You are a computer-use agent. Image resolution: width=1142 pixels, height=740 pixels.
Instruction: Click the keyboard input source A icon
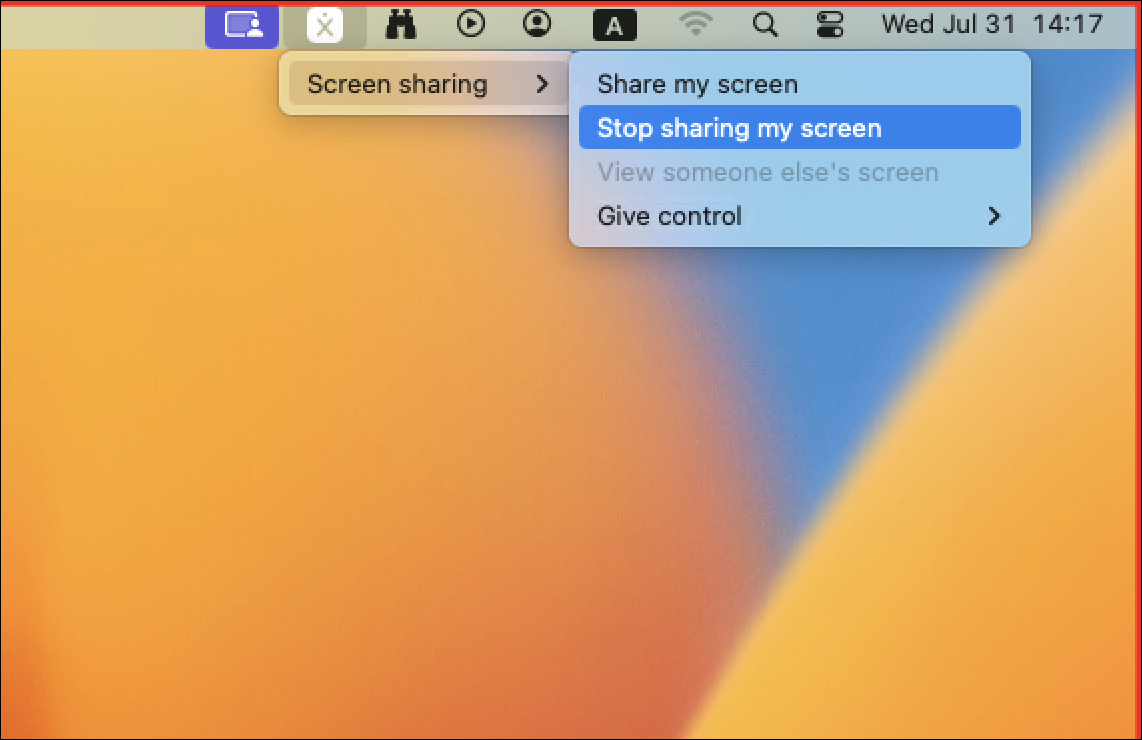click(x=615, y=25)
